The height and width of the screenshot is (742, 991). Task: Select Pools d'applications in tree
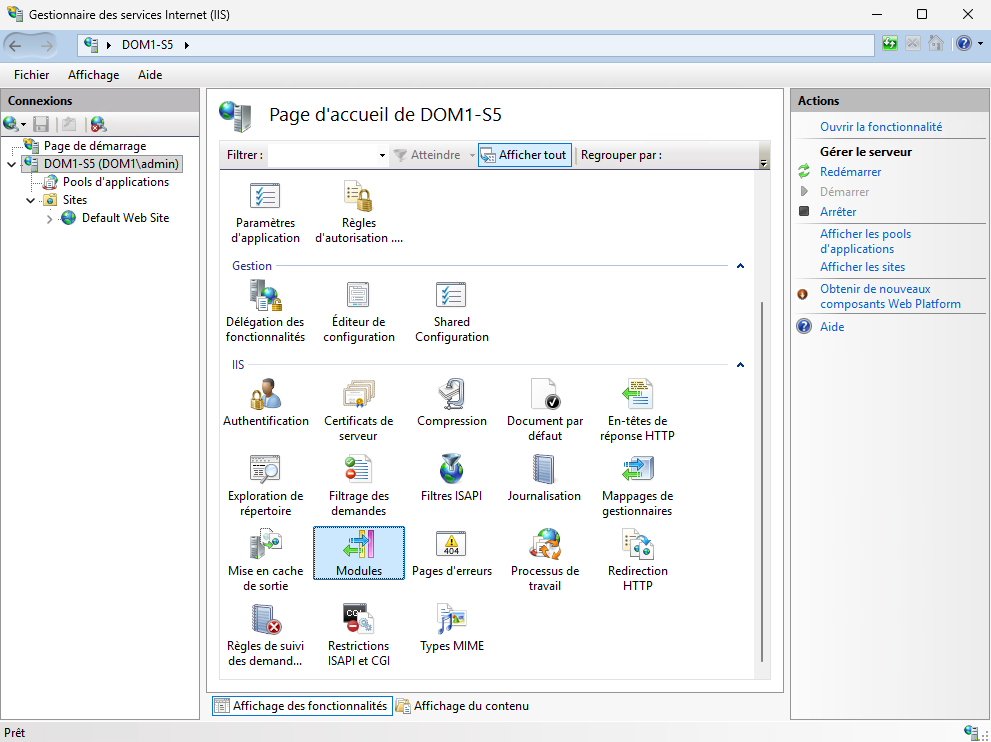click(115, 182)
